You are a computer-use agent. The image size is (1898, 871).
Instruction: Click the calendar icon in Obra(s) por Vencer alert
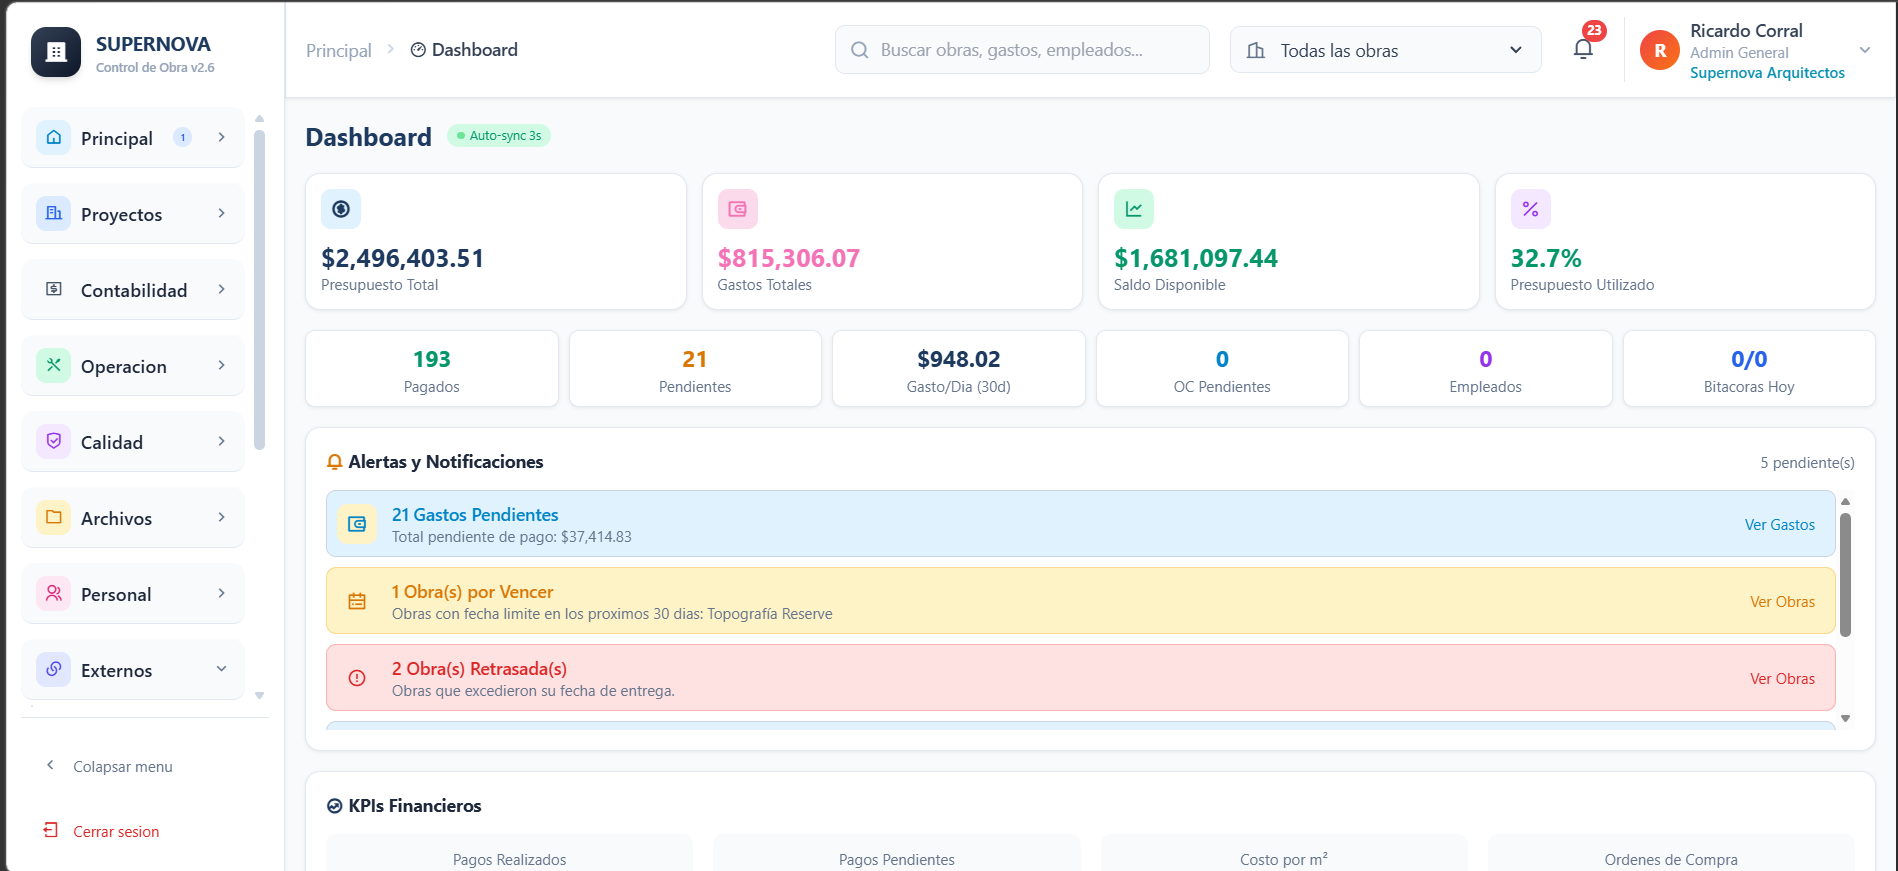pos(357,601)
